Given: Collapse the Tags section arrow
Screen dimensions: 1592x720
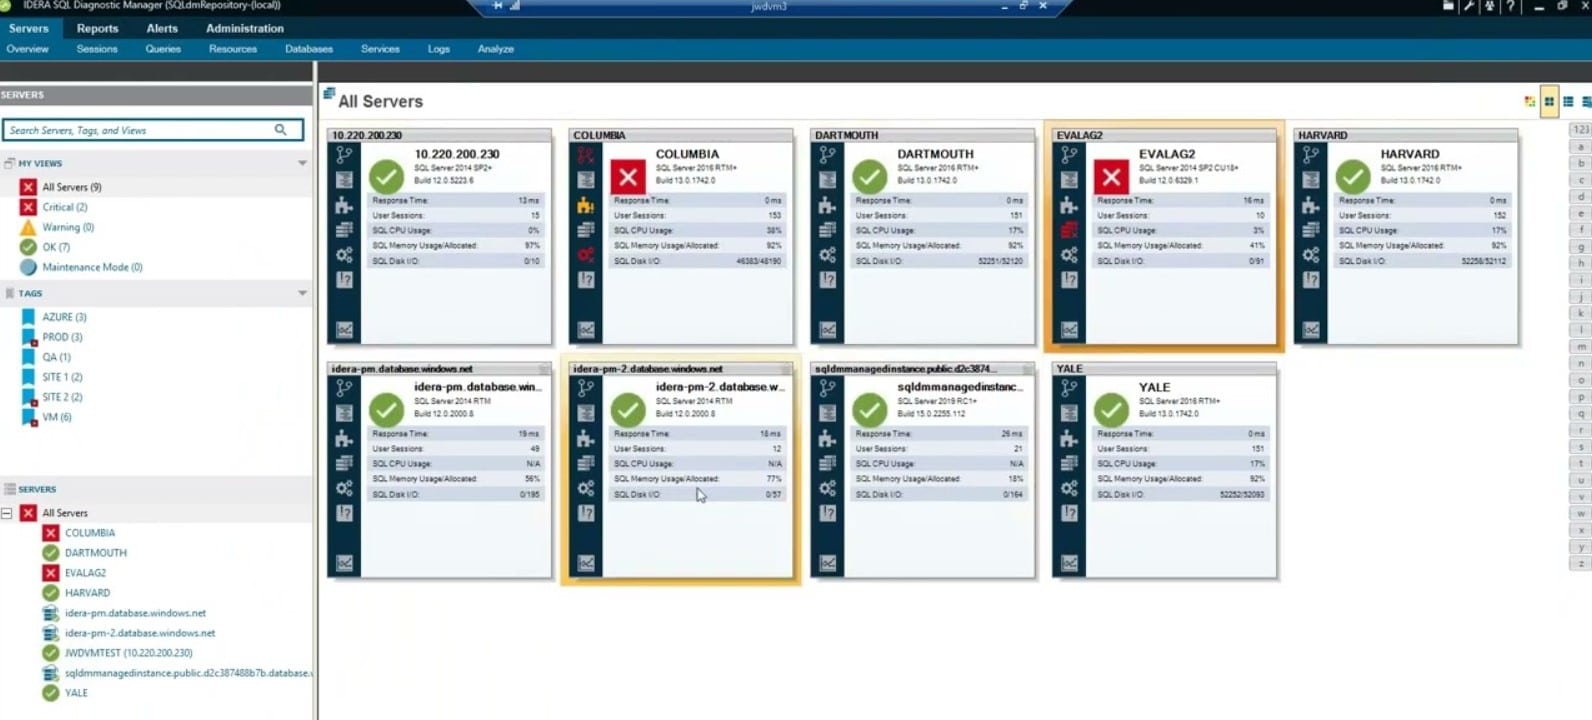Looking at the screenshot, I should click(x=302, y=293).
